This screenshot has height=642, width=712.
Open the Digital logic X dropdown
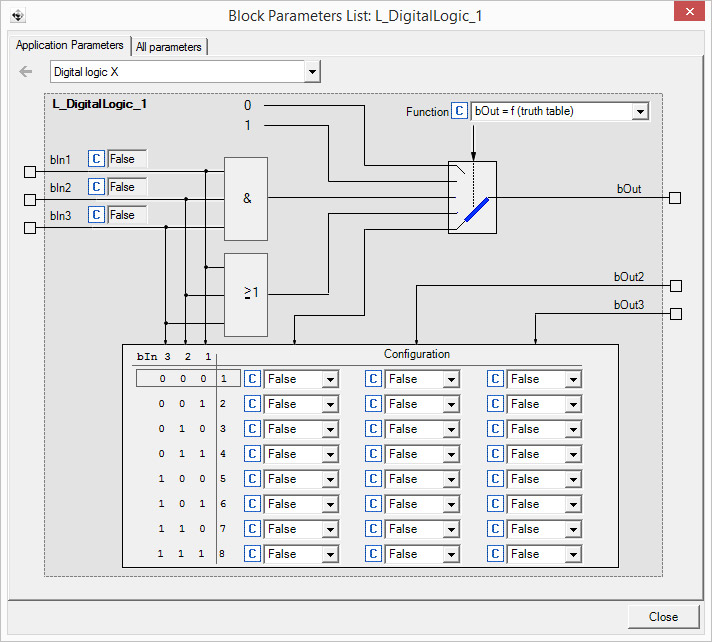(x=312, y=72)
